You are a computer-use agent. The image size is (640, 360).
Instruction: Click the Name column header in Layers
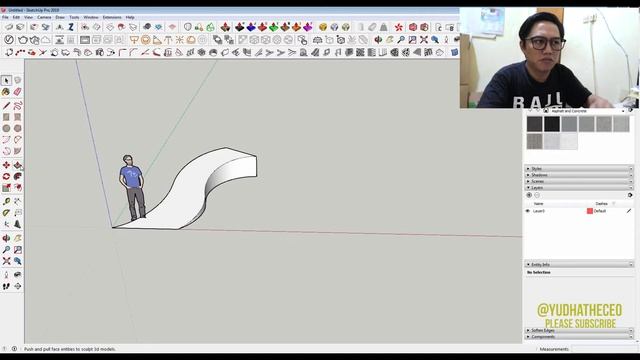point(538,204)
